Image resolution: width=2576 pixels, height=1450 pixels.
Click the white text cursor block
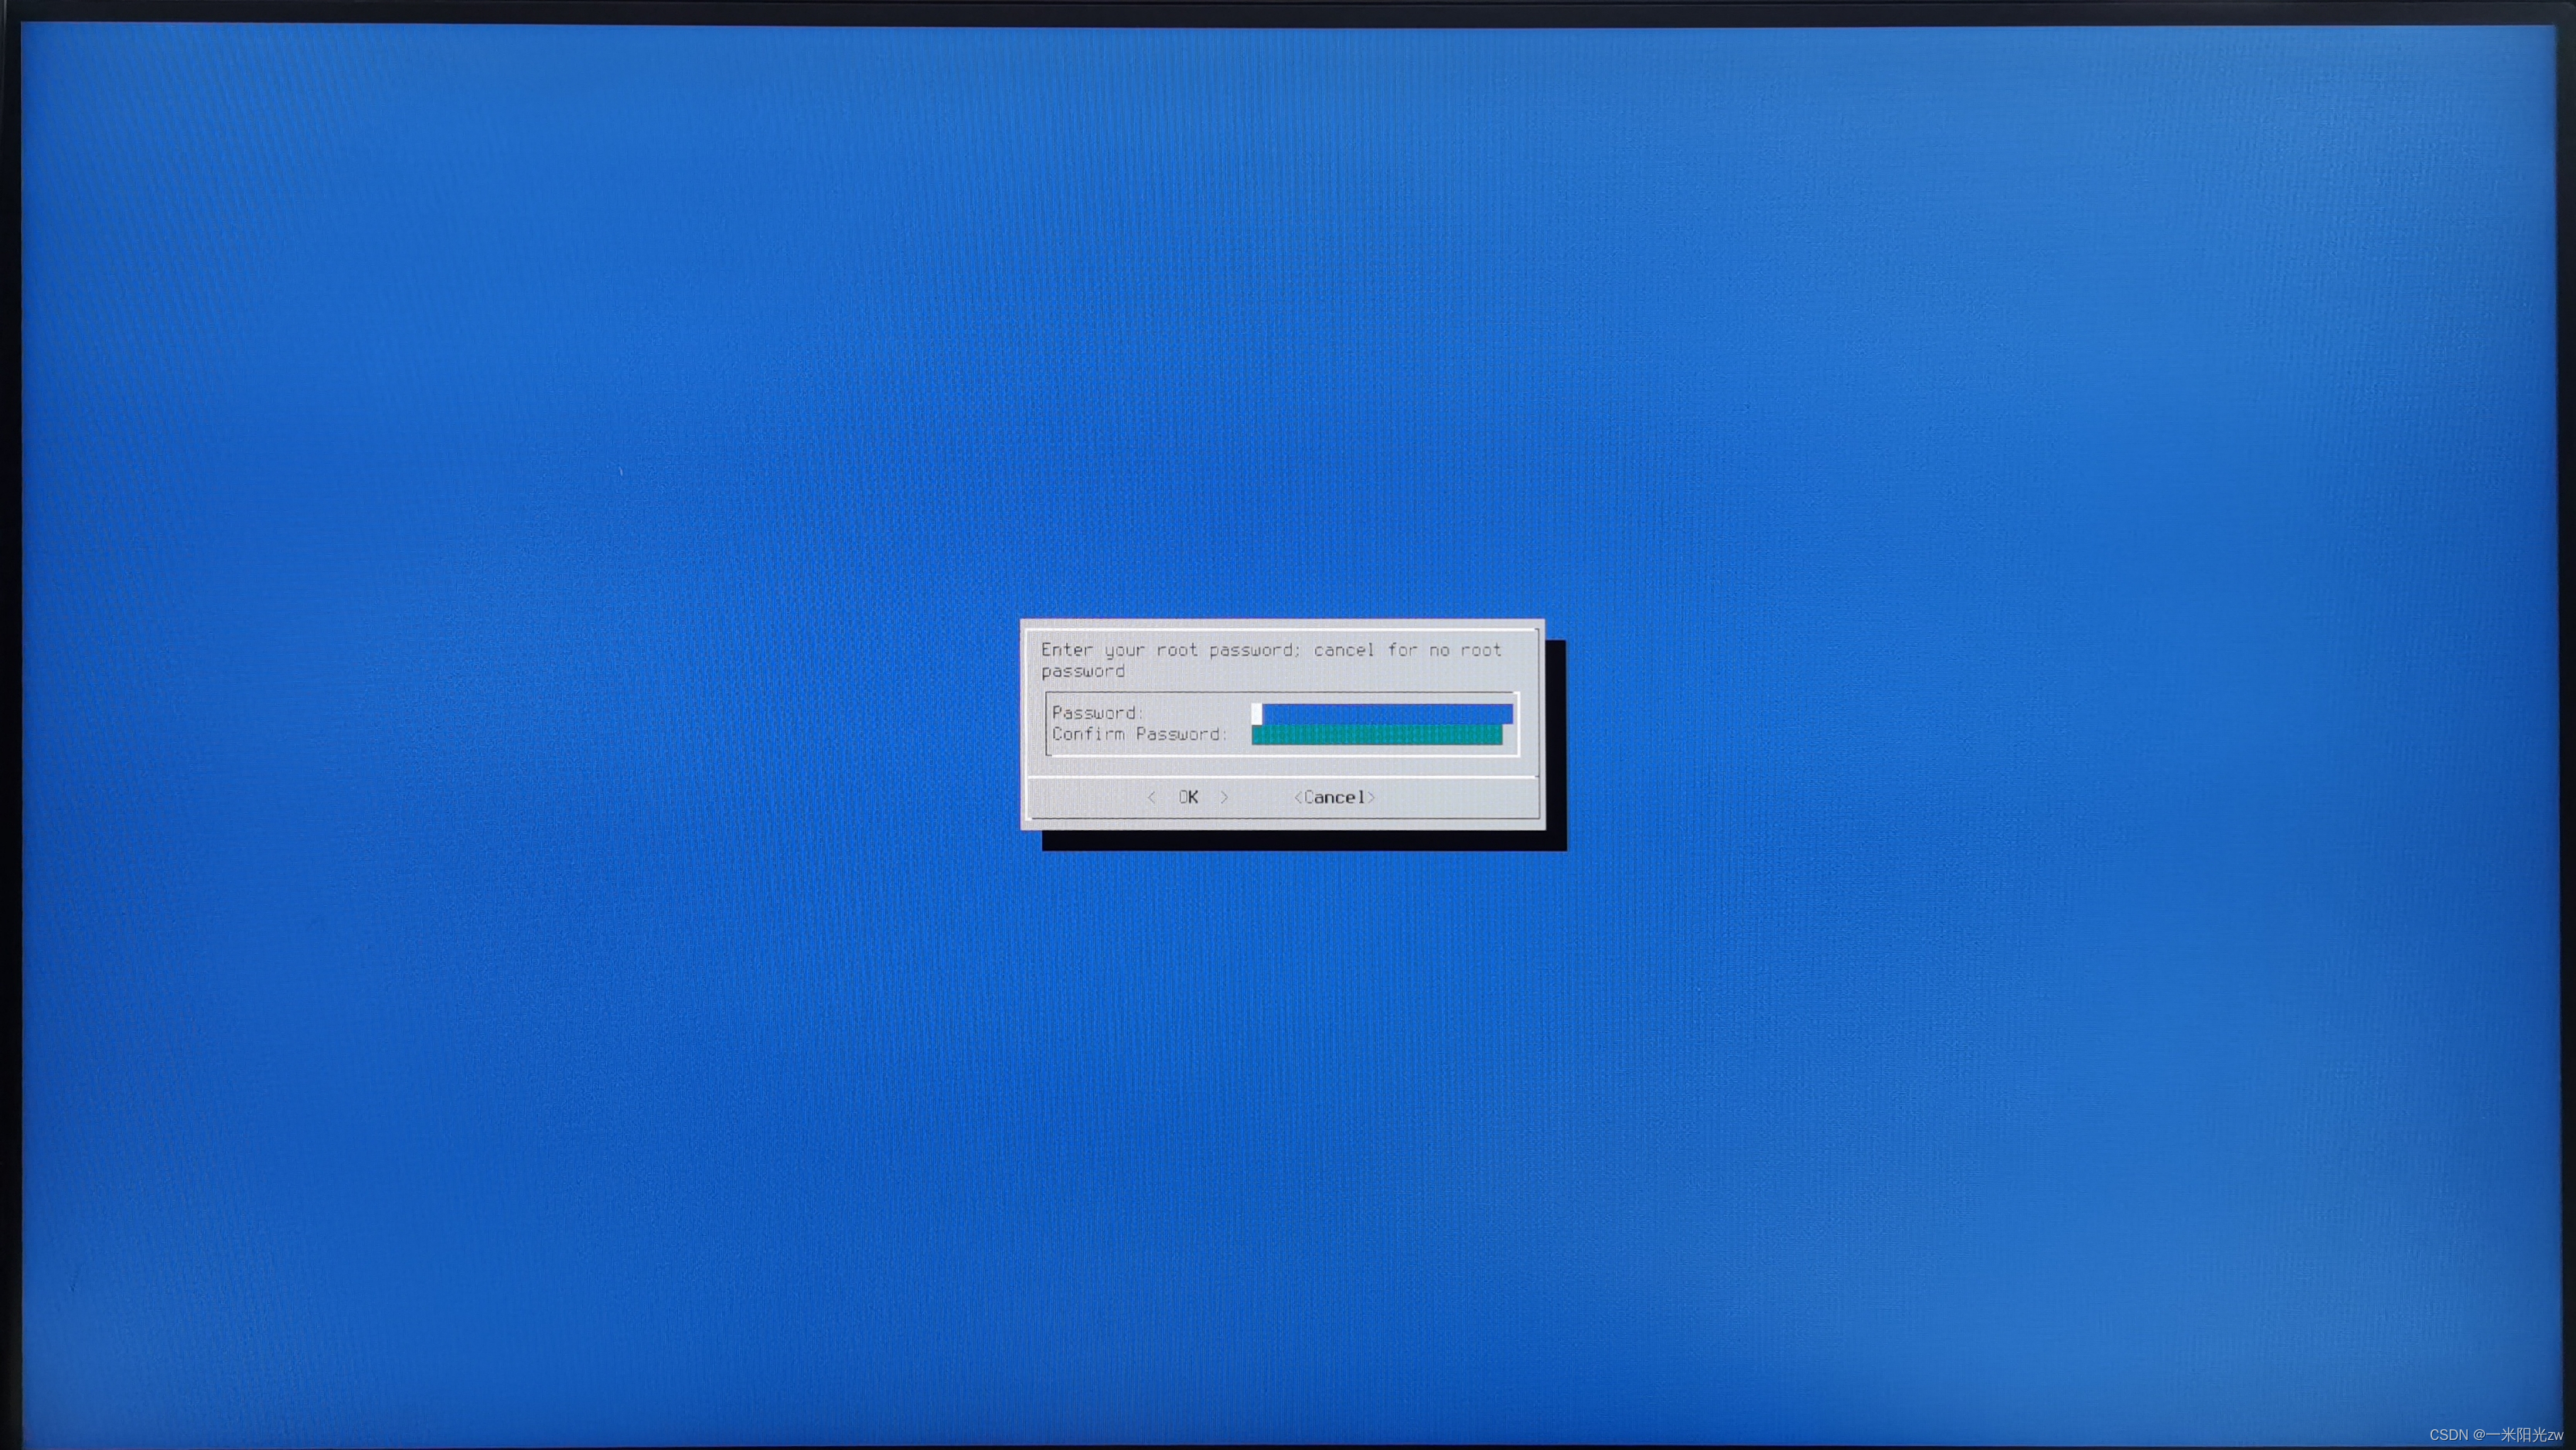pos(1256,713)
